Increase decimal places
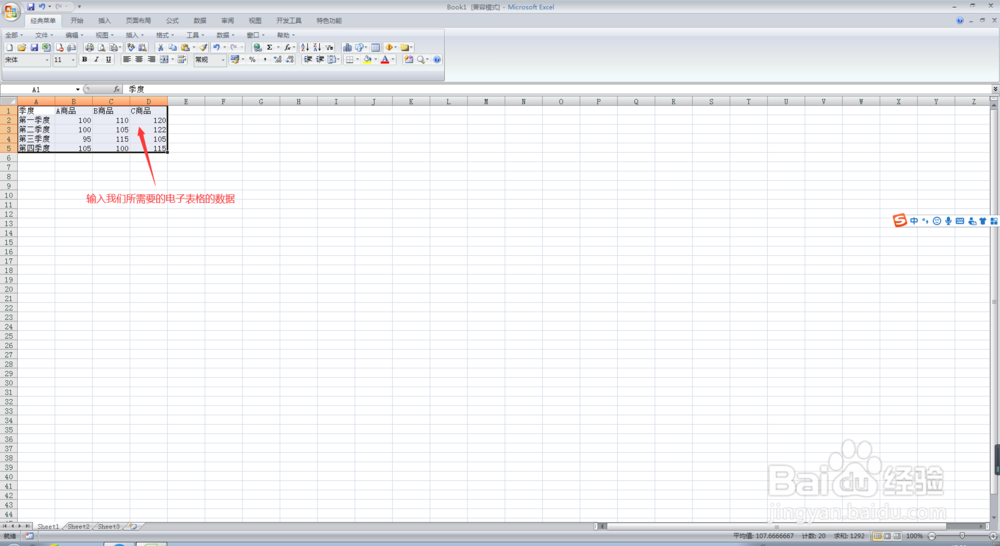1000x546 pixels. click(277, 59)
